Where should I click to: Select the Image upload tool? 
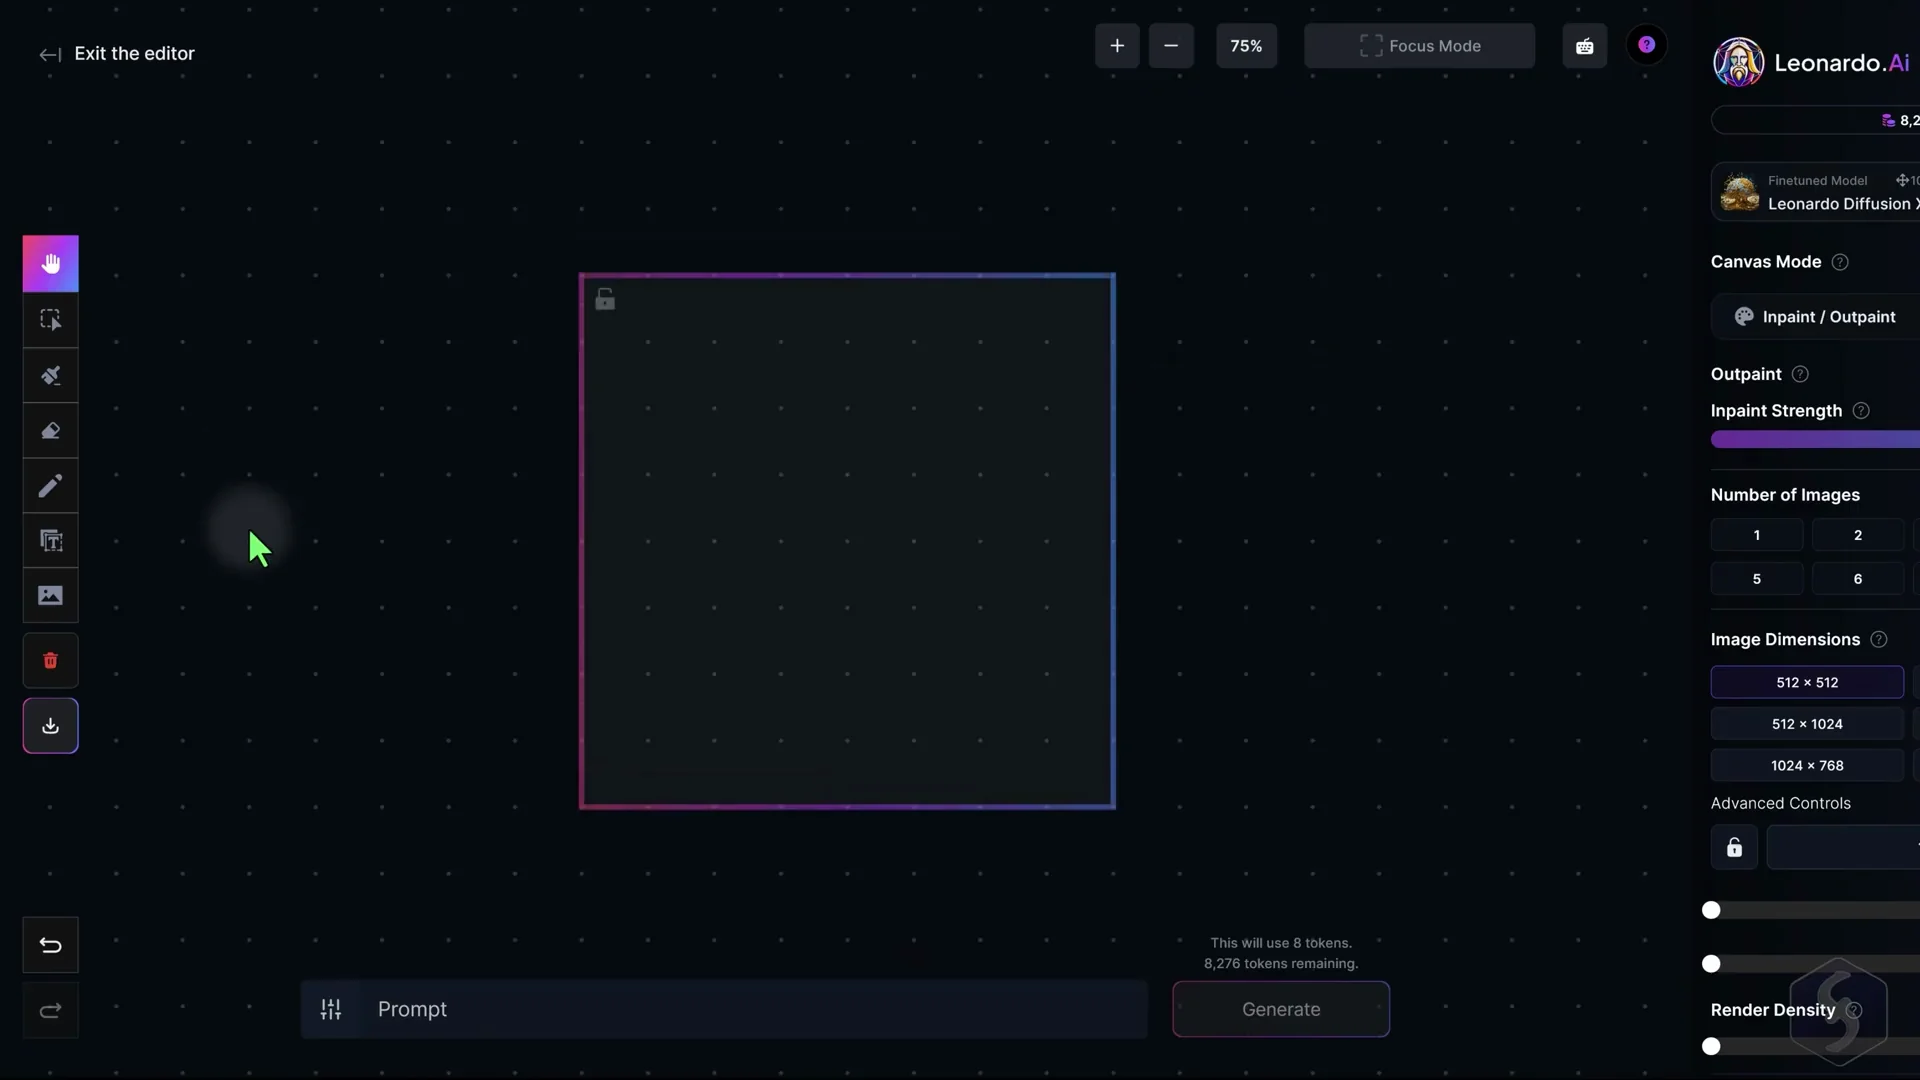pyautogui.click(x=50, y=596)
